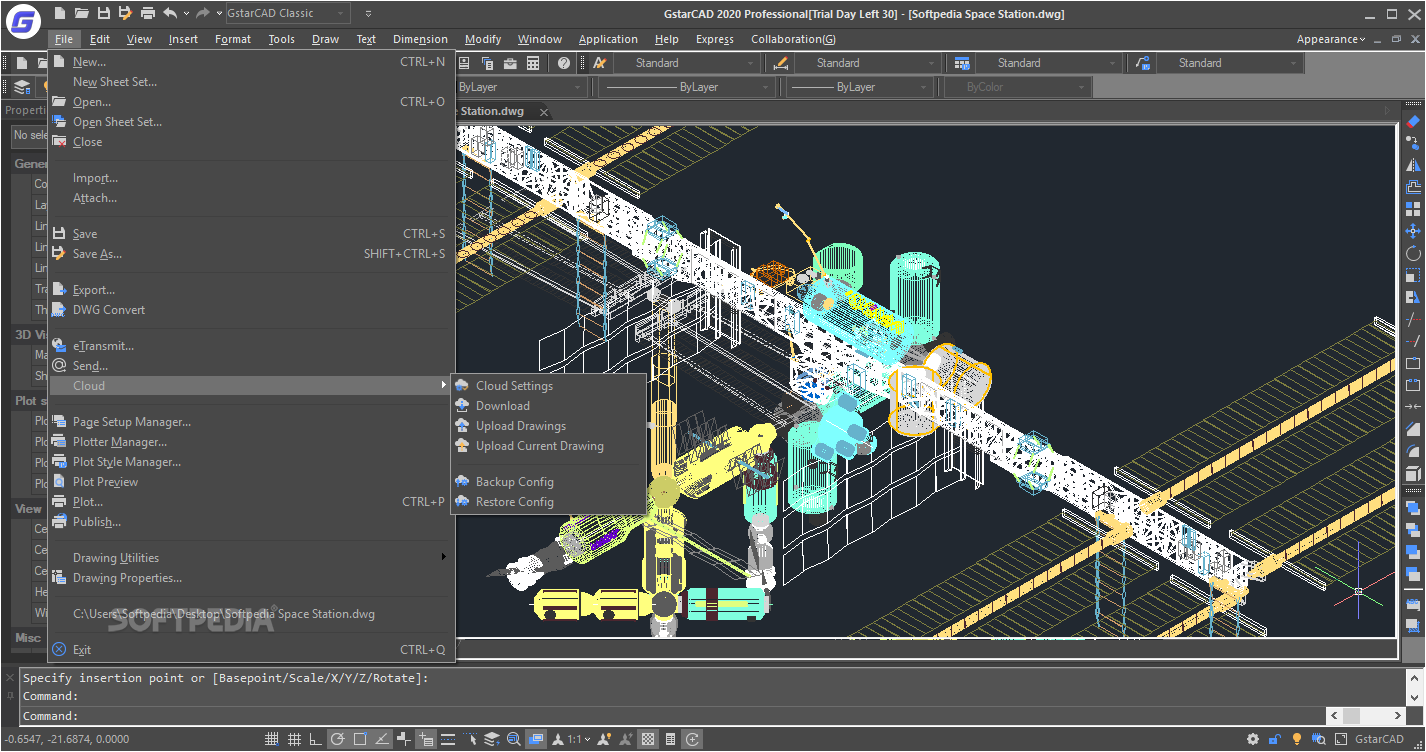Click the Plot printer icon in quick access toolbar
This screenshot has height=752, width=1426.
click(x=148, y=13)
